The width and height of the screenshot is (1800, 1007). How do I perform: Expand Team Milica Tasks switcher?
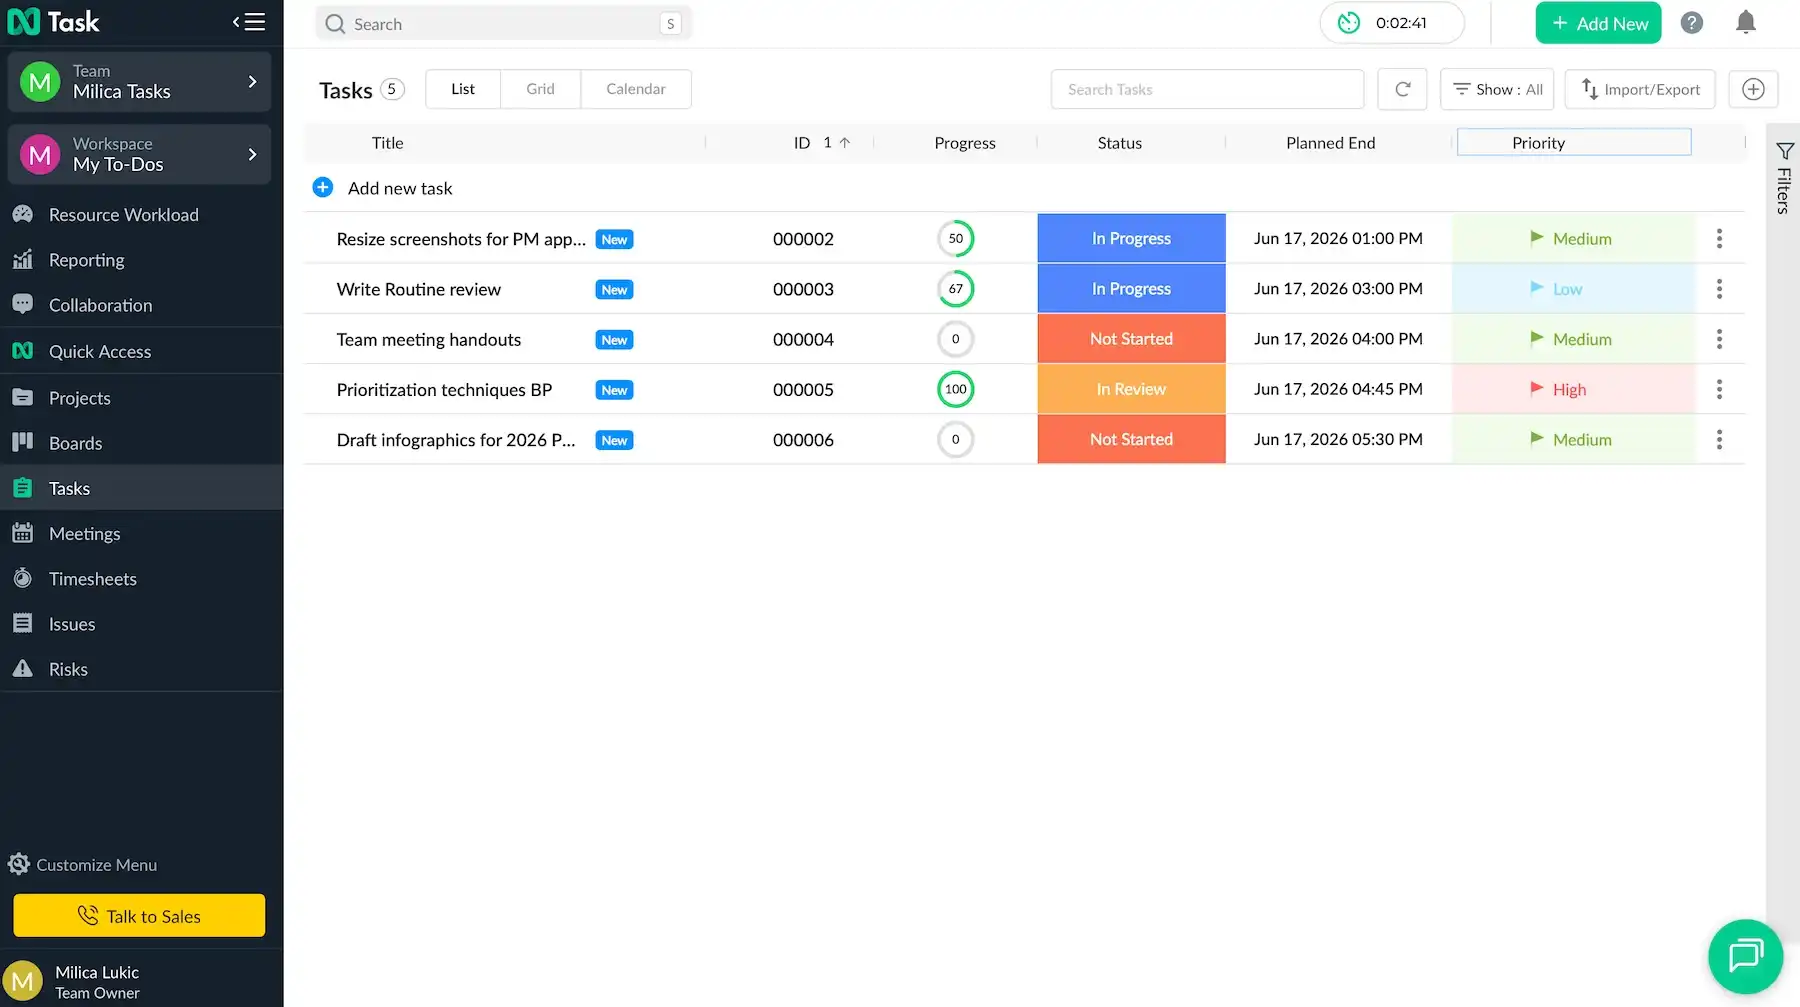(x=139, y=82)
